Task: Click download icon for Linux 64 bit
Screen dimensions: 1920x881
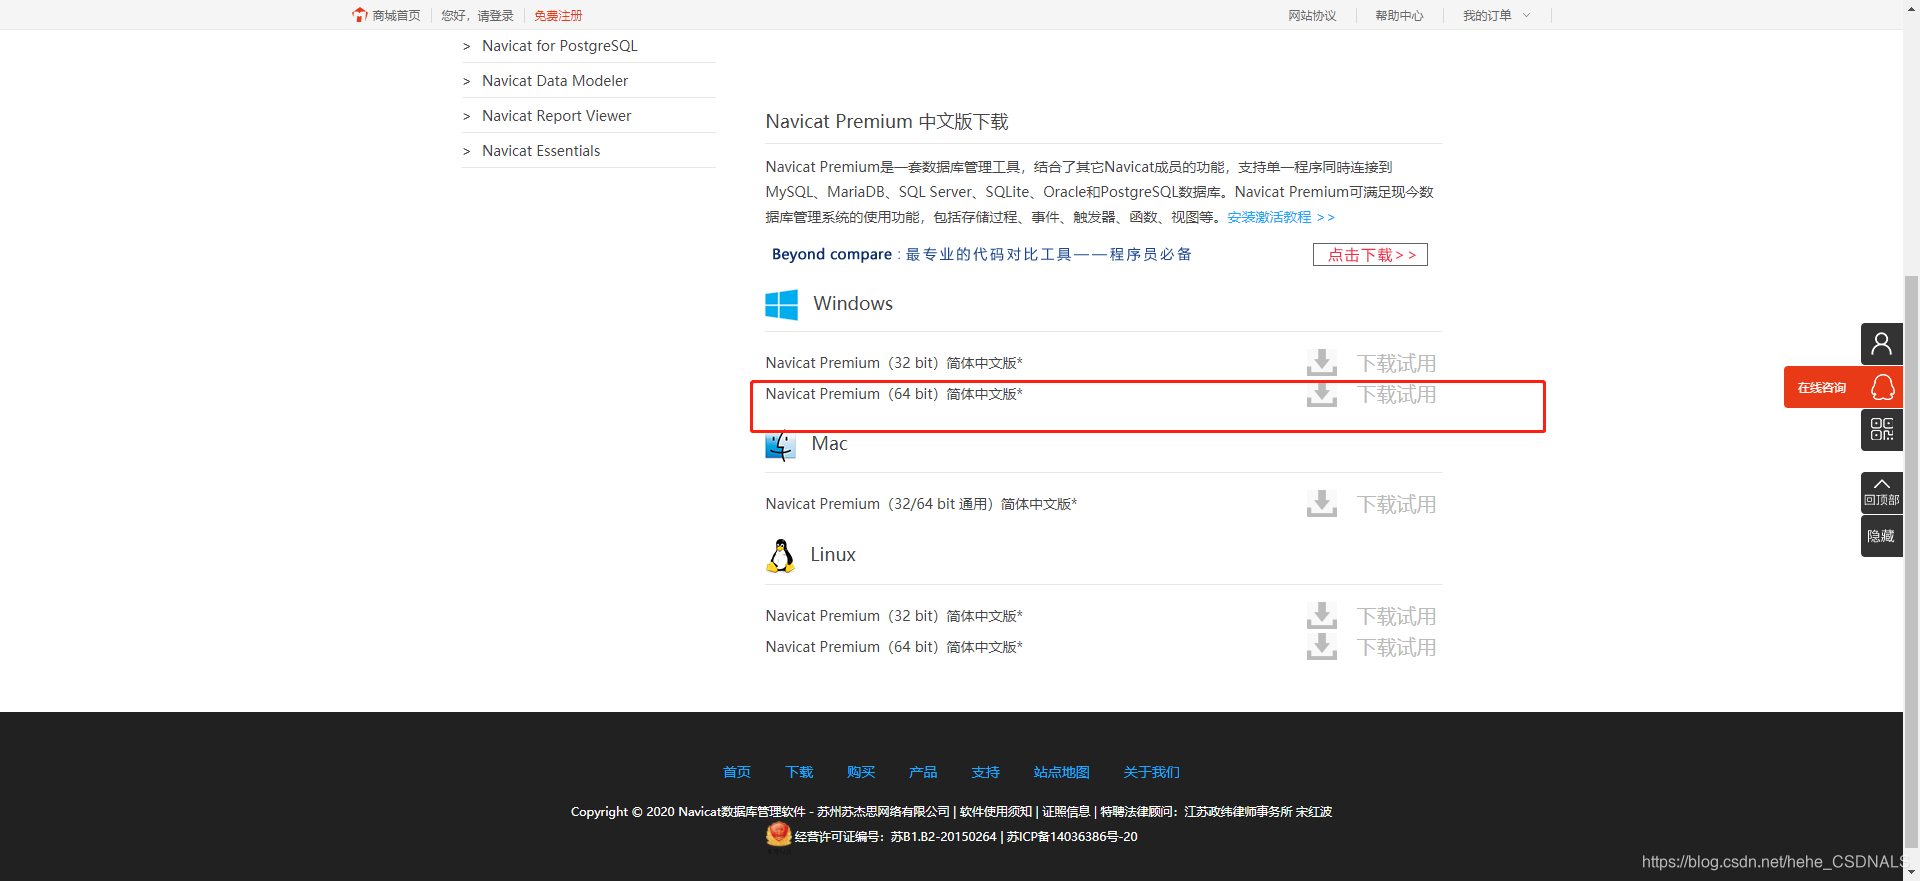Action: coord(1321,647)
